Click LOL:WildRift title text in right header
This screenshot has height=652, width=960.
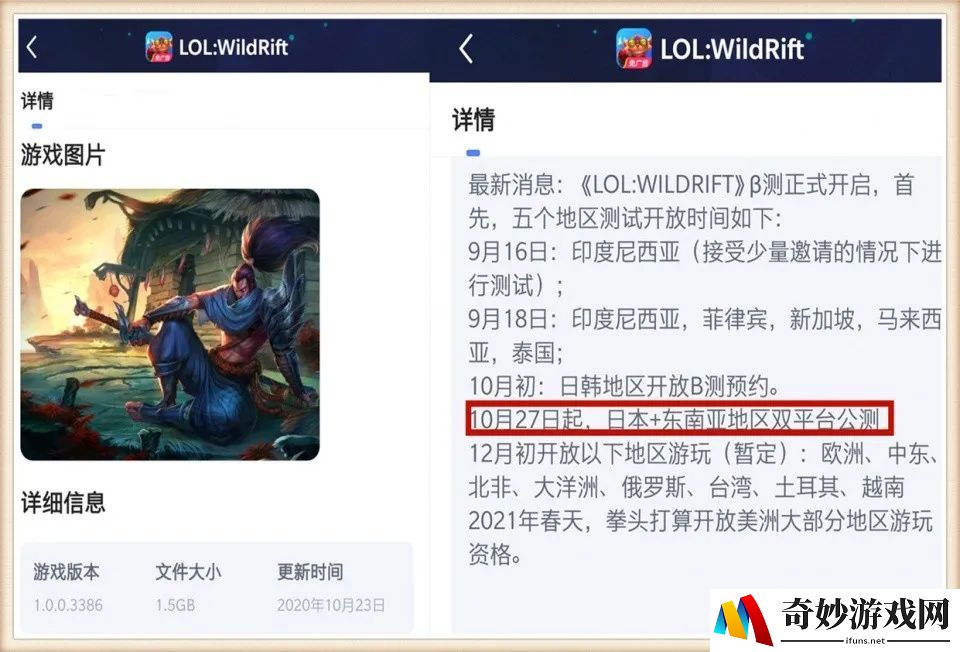coord(732,49)
